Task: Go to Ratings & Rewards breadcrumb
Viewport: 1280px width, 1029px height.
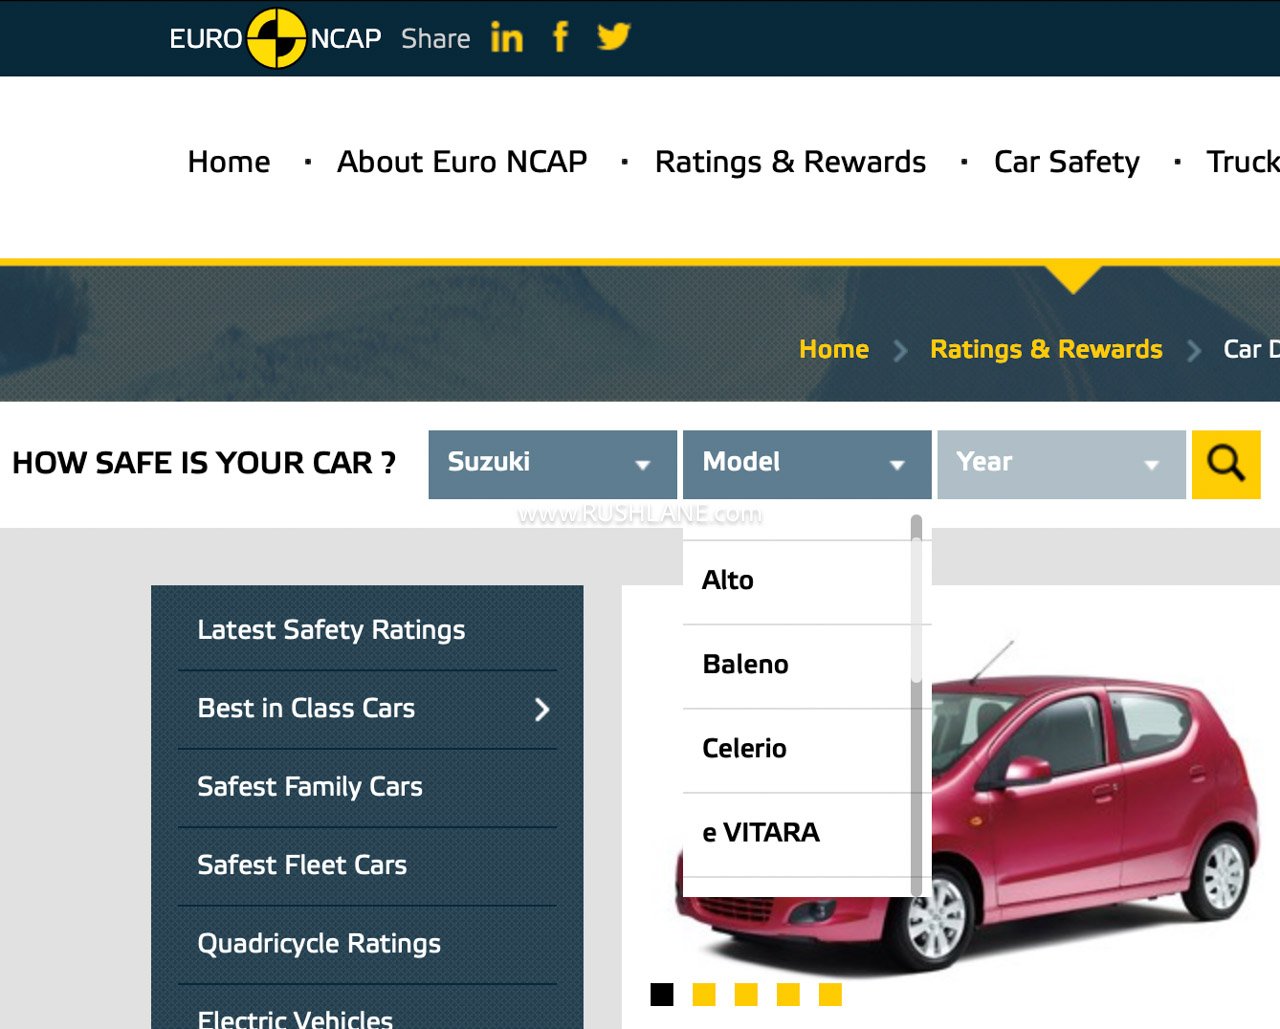Action: click(x=1046, y=349)
